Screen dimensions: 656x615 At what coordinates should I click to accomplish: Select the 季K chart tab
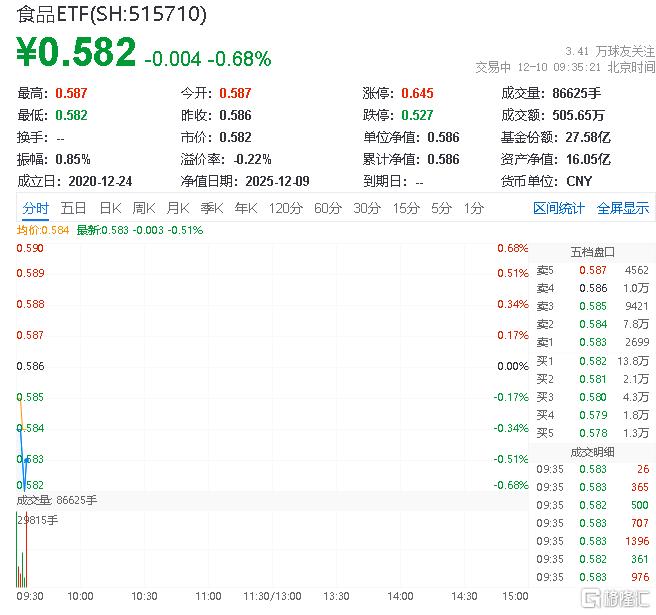[212, 208]
